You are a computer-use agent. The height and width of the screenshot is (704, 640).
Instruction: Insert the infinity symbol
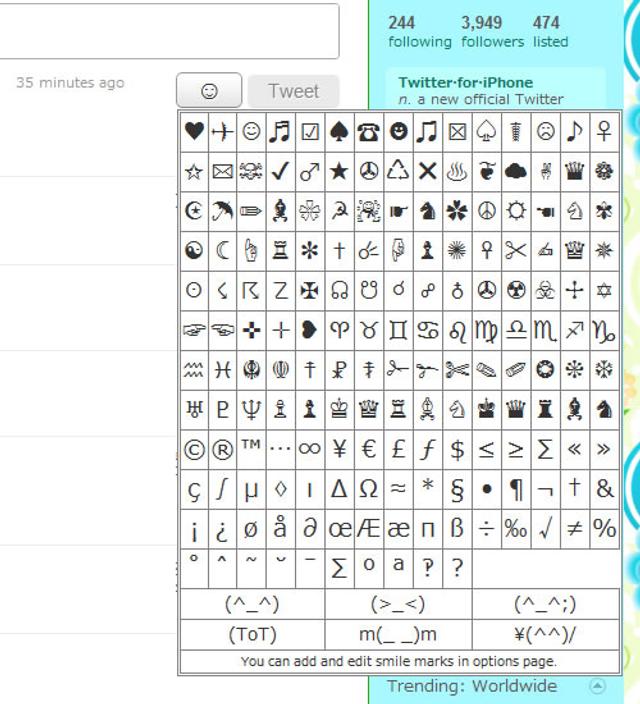point(310,449)
